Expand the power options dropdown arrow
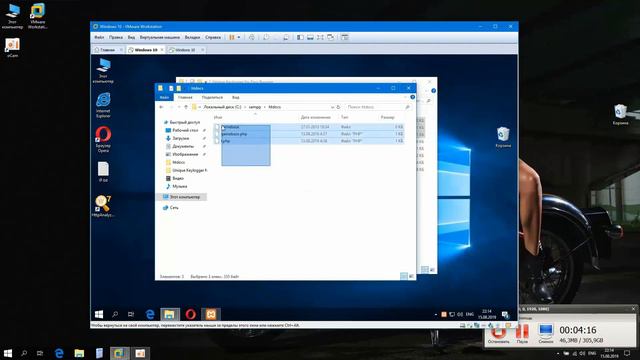The image size is (640, 360). (239, 37)
